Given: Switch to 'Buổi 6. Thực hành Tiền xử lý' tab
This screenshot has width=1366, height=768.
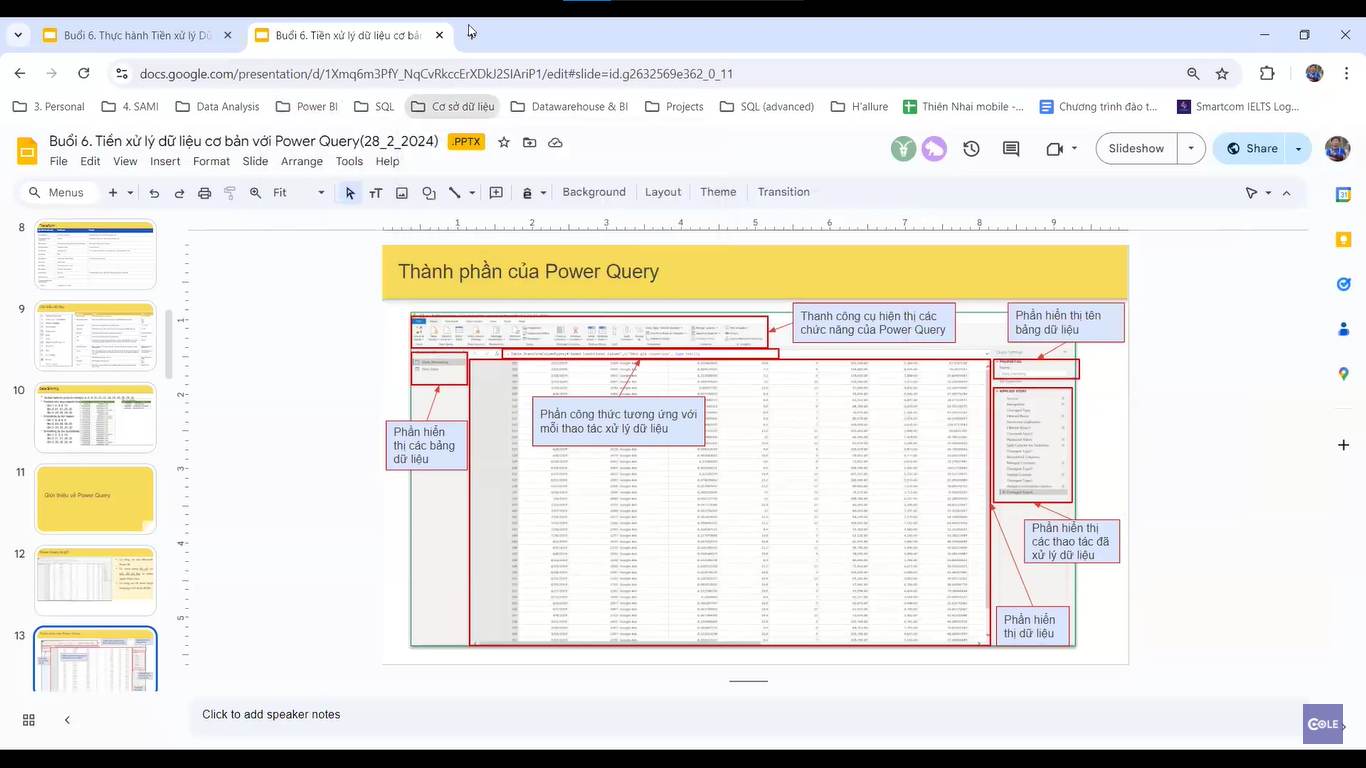Looking at the screenshot, I should click(x=137, y=35).
